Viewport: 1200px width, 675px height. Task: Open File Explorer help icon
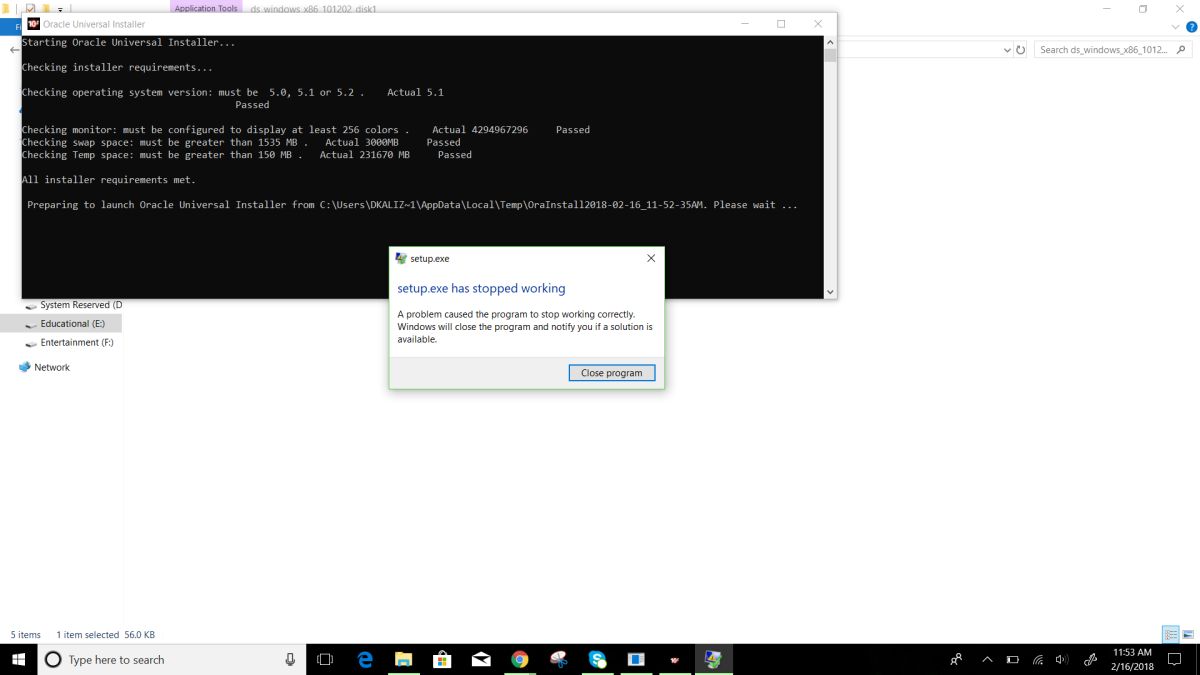pyautogui.click(x=1189, y=28)
